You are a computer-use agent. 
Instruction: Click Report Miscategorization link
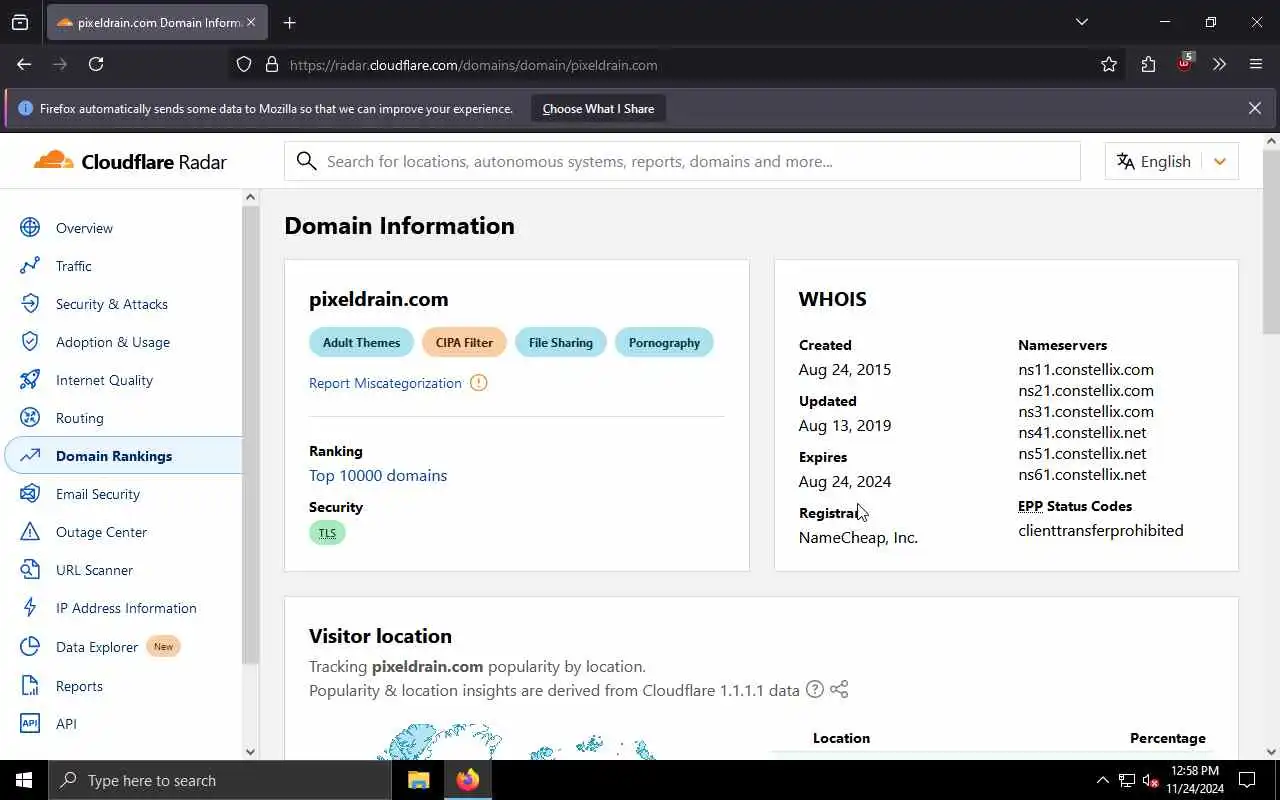[385, 383]
